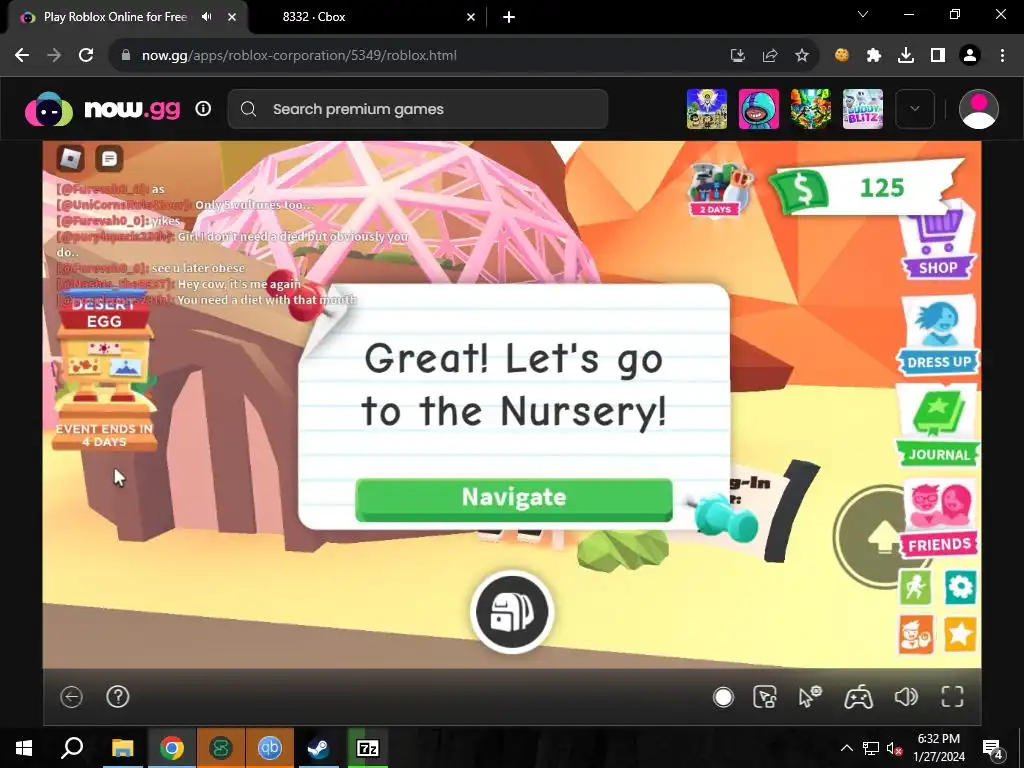Open Windows taskbar search

click(72, 748)
